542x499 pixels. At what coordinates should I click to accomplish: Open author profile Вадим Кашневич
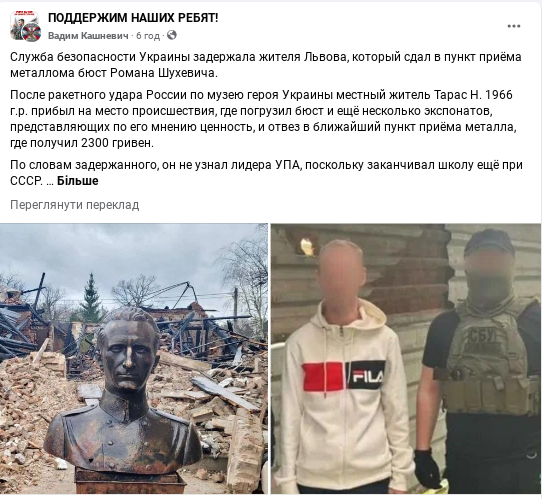pyautogui.click(x=88, y=36)
